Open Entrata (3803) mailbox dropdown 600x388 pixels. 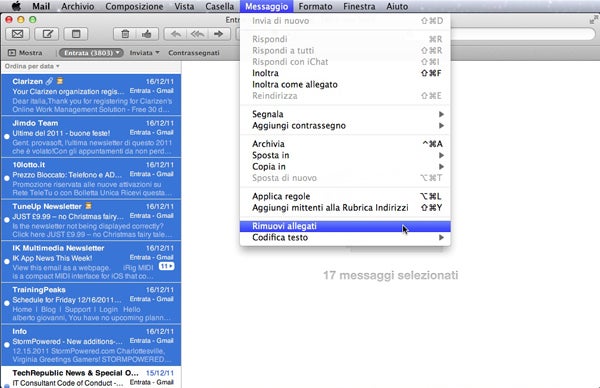coord(91,53)
